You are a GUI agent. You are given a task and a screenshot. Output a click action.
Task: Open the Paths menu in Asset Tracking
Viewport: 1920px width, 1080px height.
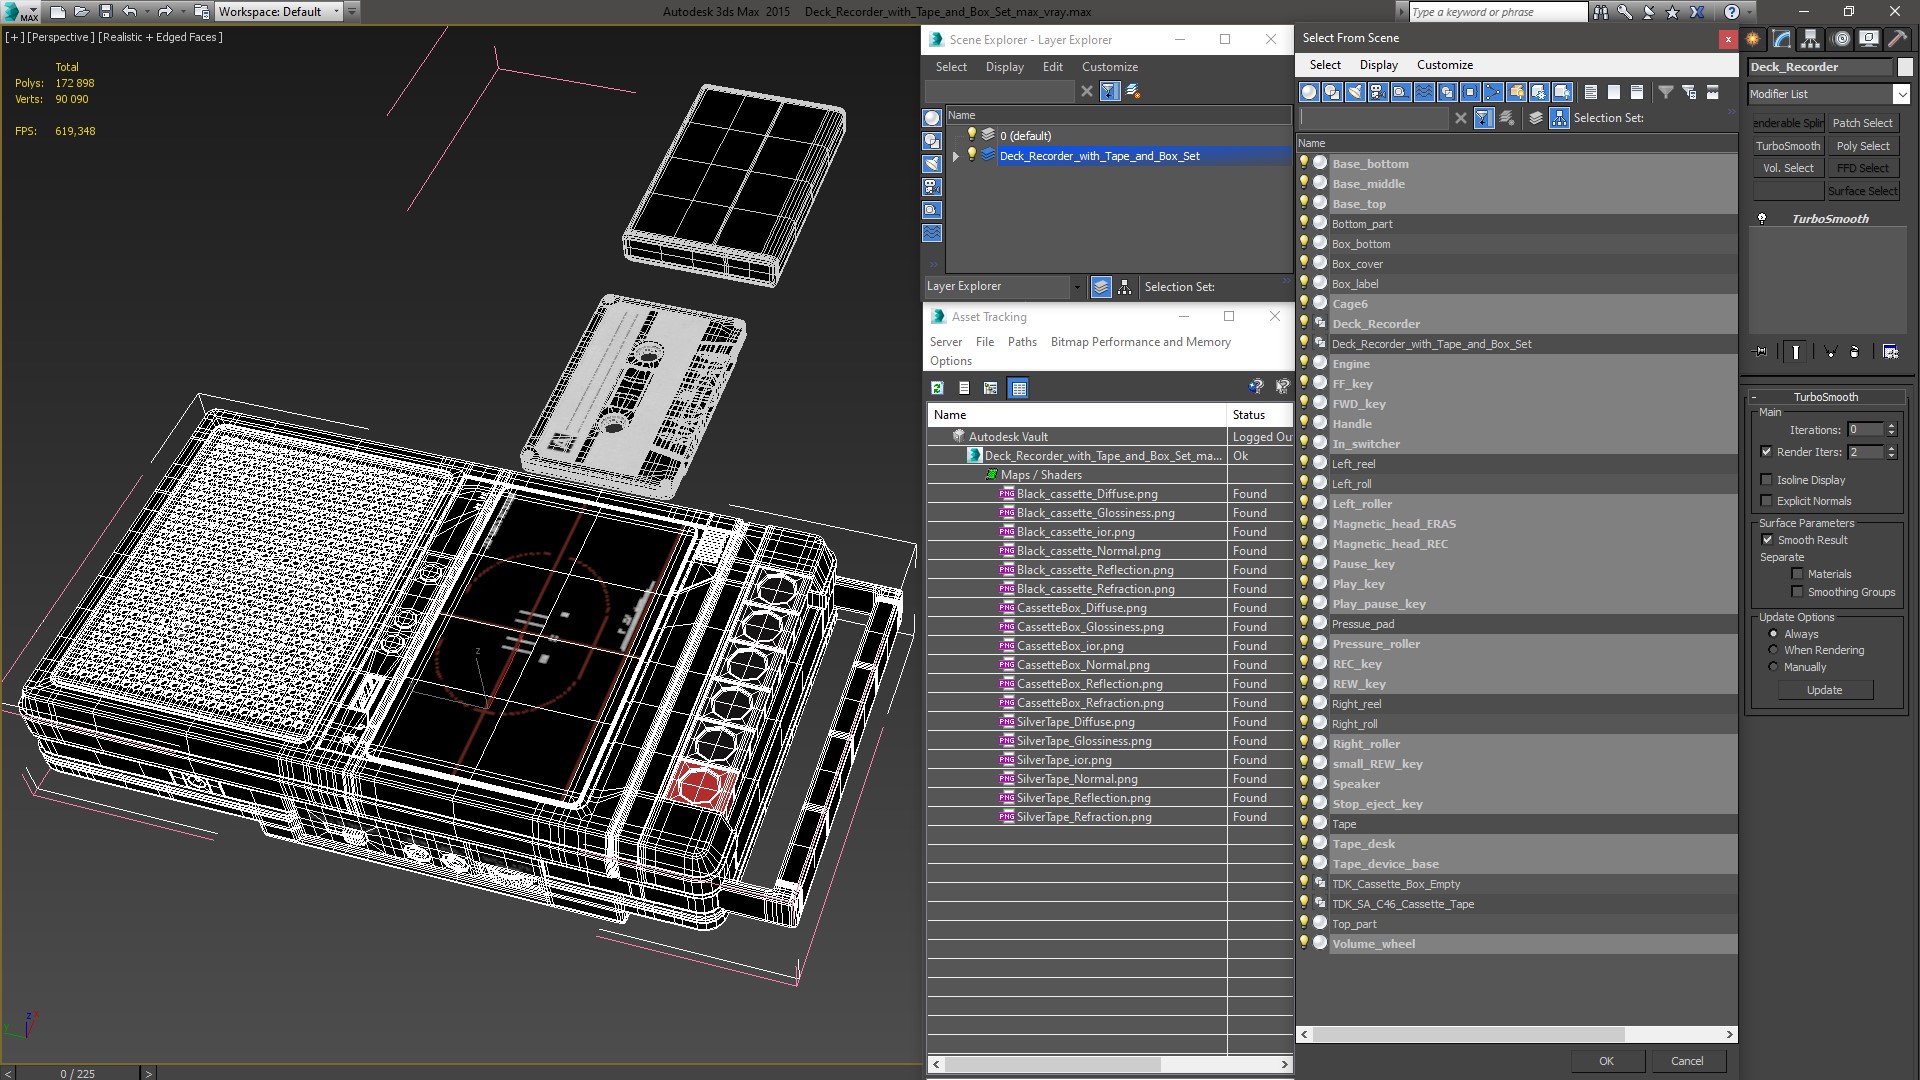1021,342
